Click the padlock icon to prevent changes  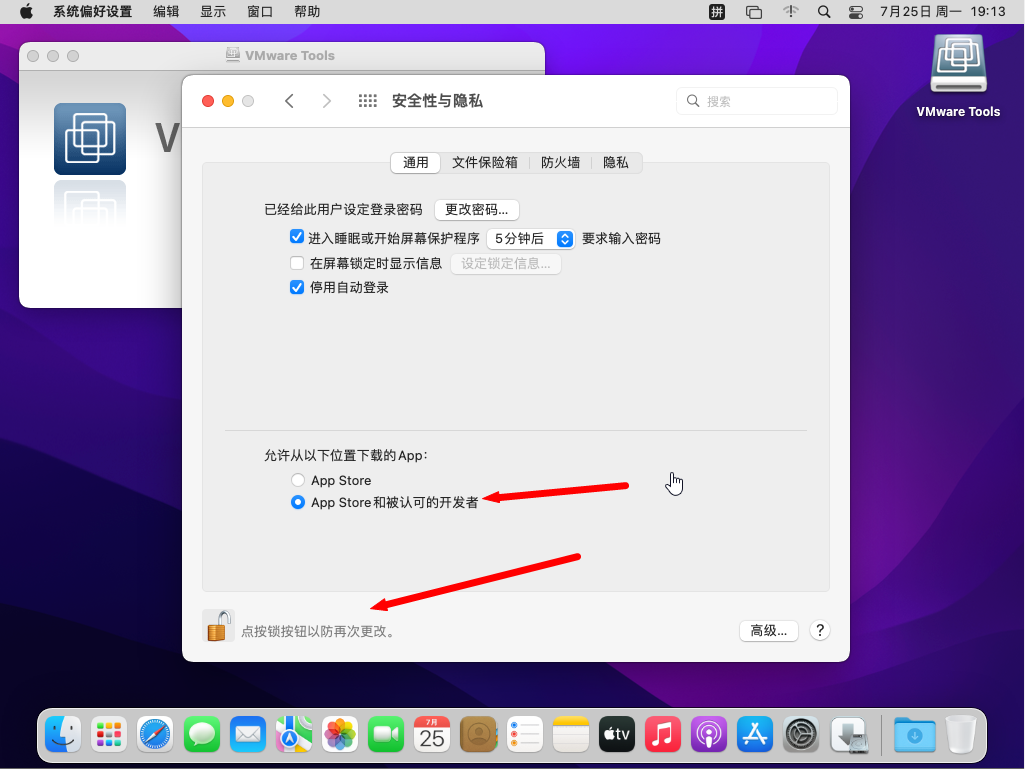[x=219, y=626]
